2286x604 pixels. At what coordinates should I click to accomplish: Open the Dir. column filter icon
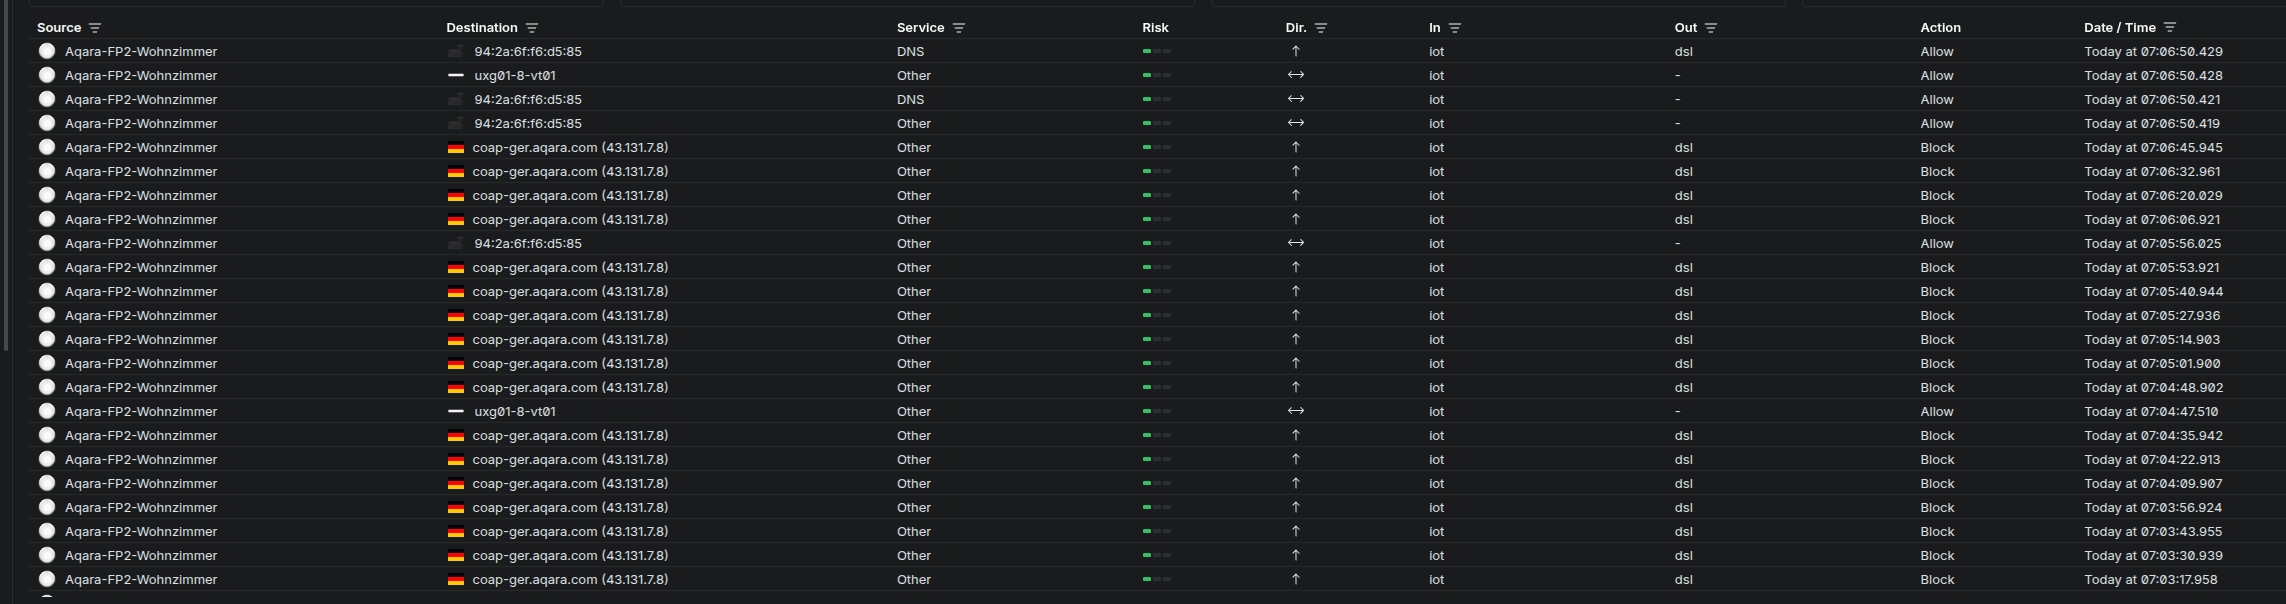(x=1321, y=28)
